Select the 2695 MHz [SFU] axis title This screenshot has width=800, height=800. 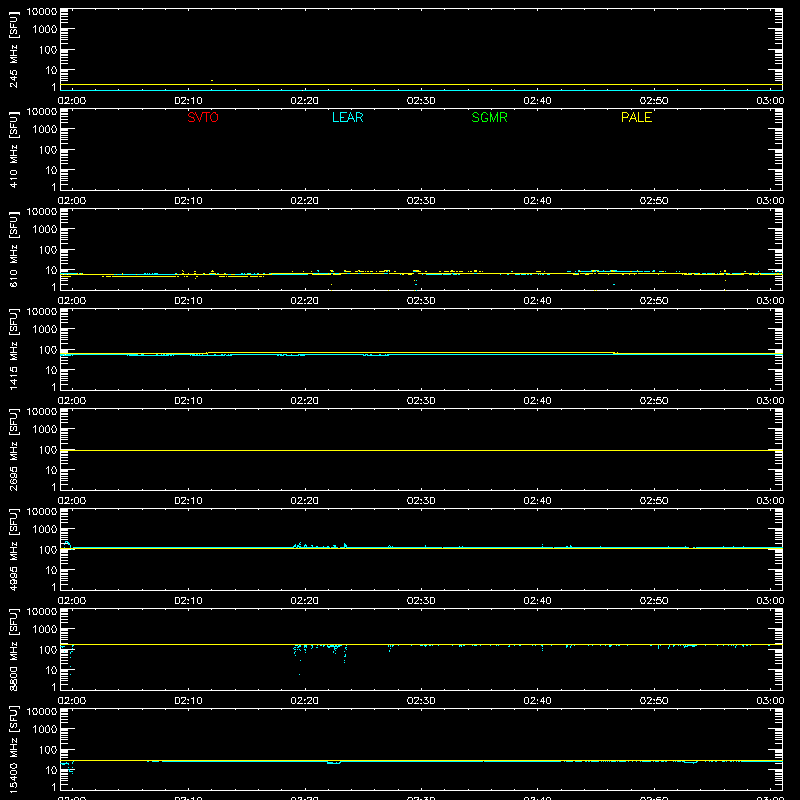pos(13,449)
